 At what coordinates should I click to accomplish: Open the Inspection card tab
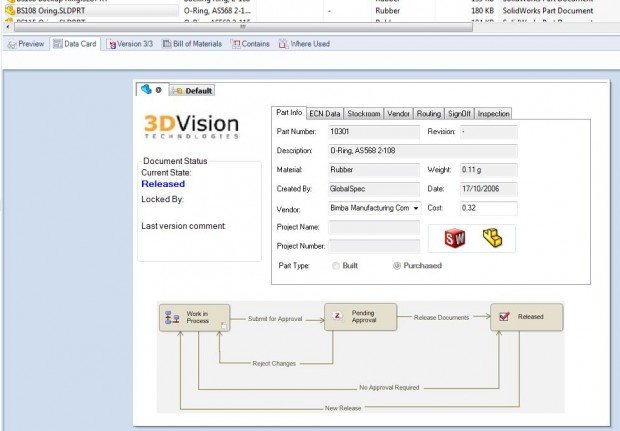(493, 114)
